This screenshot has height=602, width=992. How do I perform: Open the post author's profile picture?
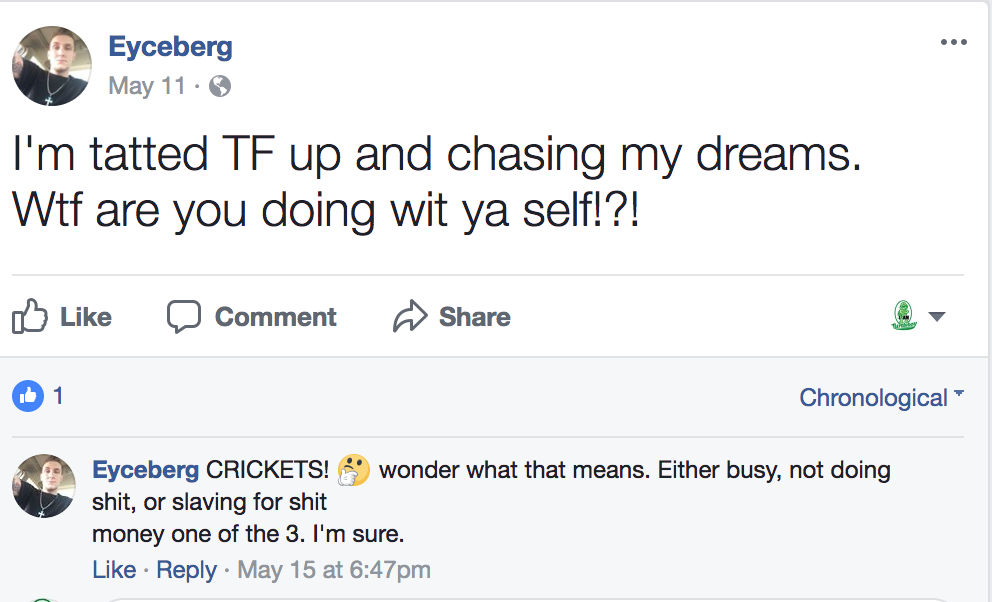(51, 67)
